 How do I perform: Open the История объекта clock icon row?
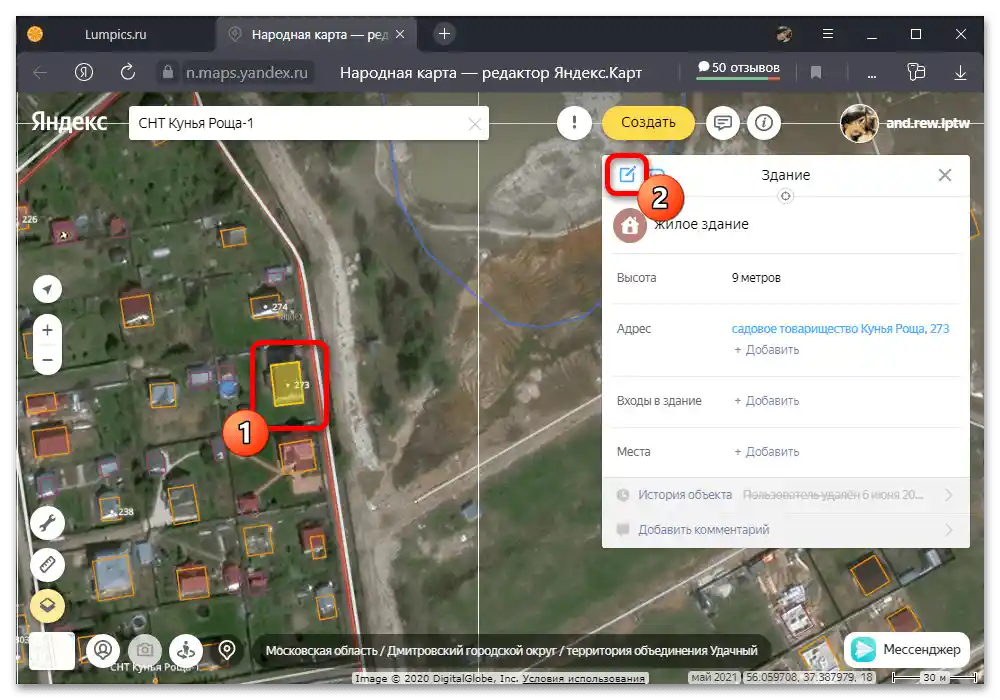click(x=623, y=495)
